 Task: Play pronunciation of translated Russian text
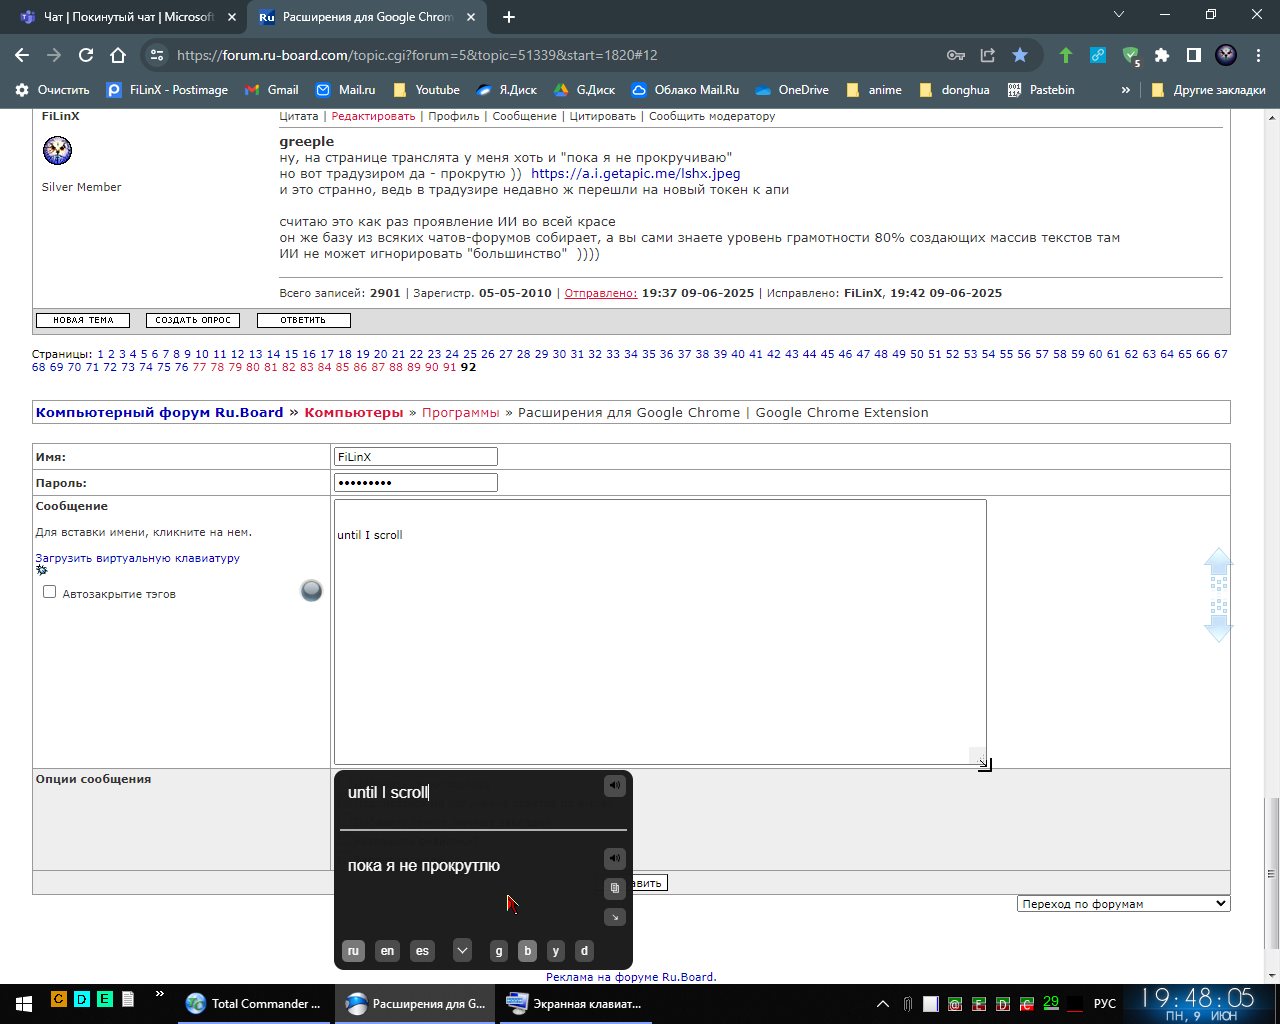[x=614, y=858]
